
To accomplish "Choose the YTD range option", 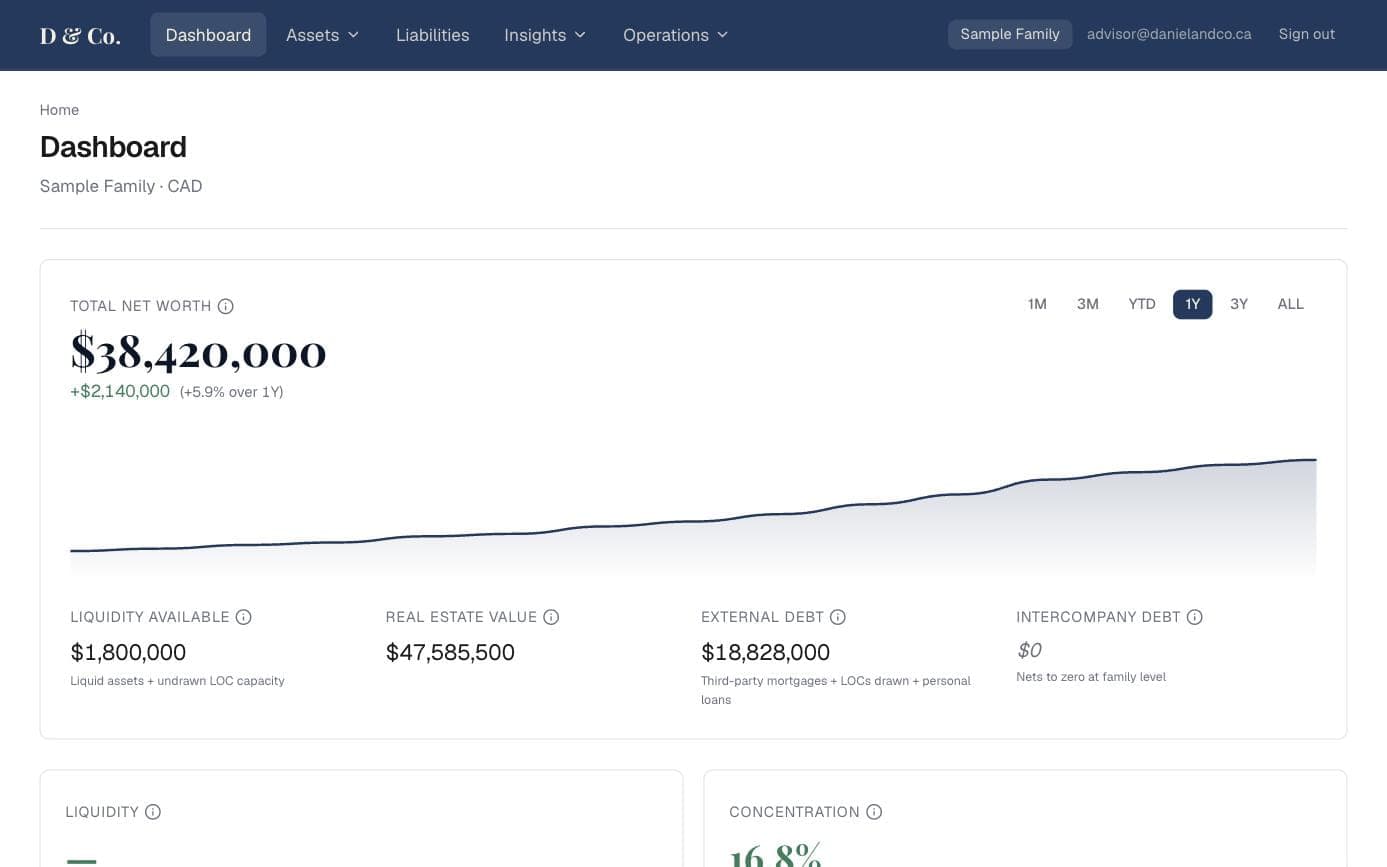I will [1142, 304].
